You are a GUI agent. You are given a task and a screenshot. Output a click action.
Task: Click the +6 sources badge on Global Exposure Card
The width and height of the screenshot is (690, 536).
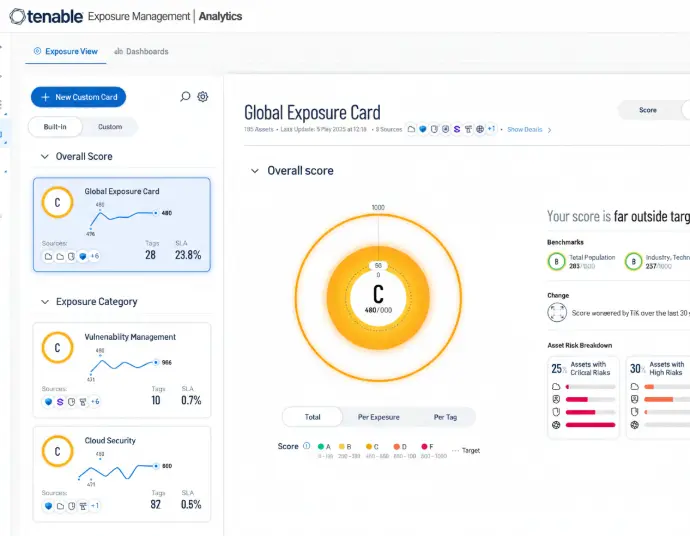point(94,256)
